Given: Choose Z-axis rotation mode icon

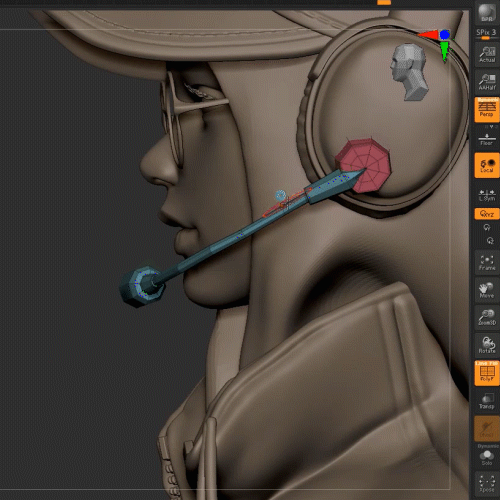Looking at the screenshot, I should click(490, 240).
